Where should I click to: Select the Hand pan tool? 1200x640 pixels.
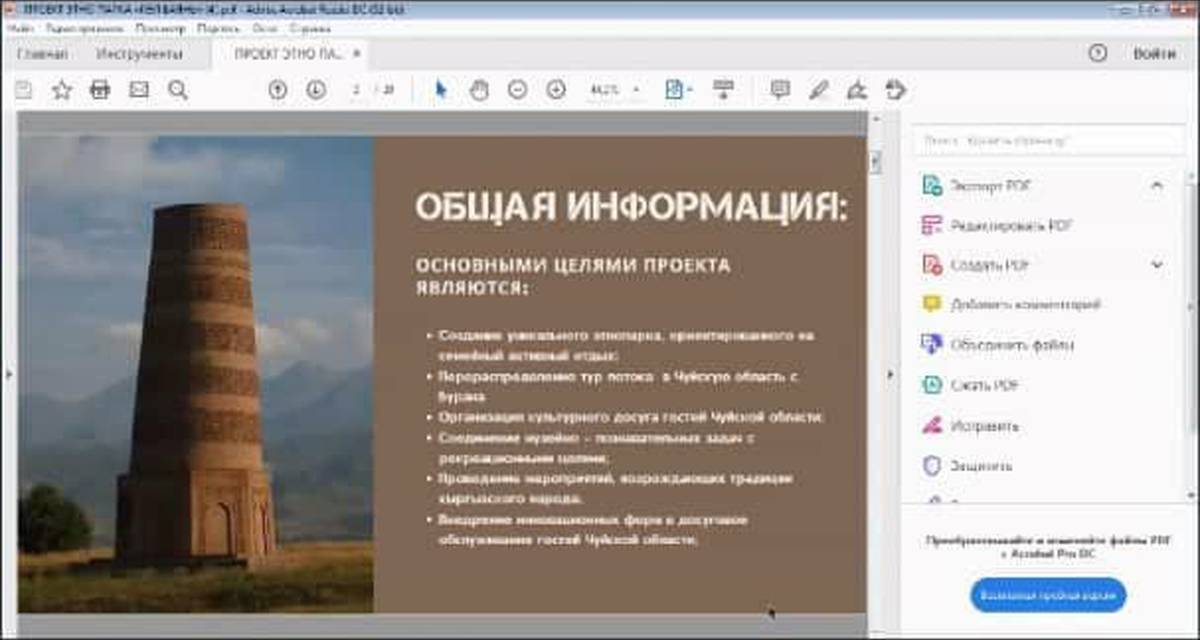(x=479, y=90)
